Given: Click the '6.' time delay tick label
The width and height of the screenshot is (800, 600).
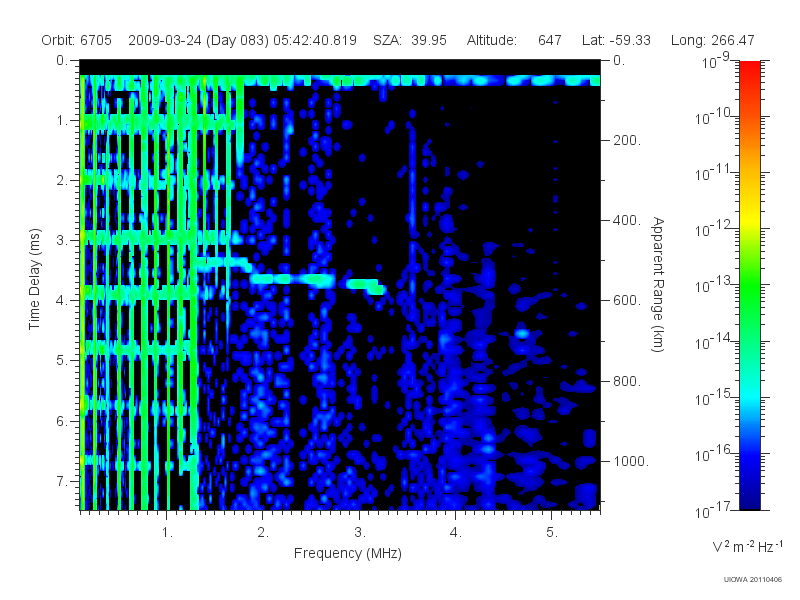Looking at the screenshot, I should click(x=61, y=421).
